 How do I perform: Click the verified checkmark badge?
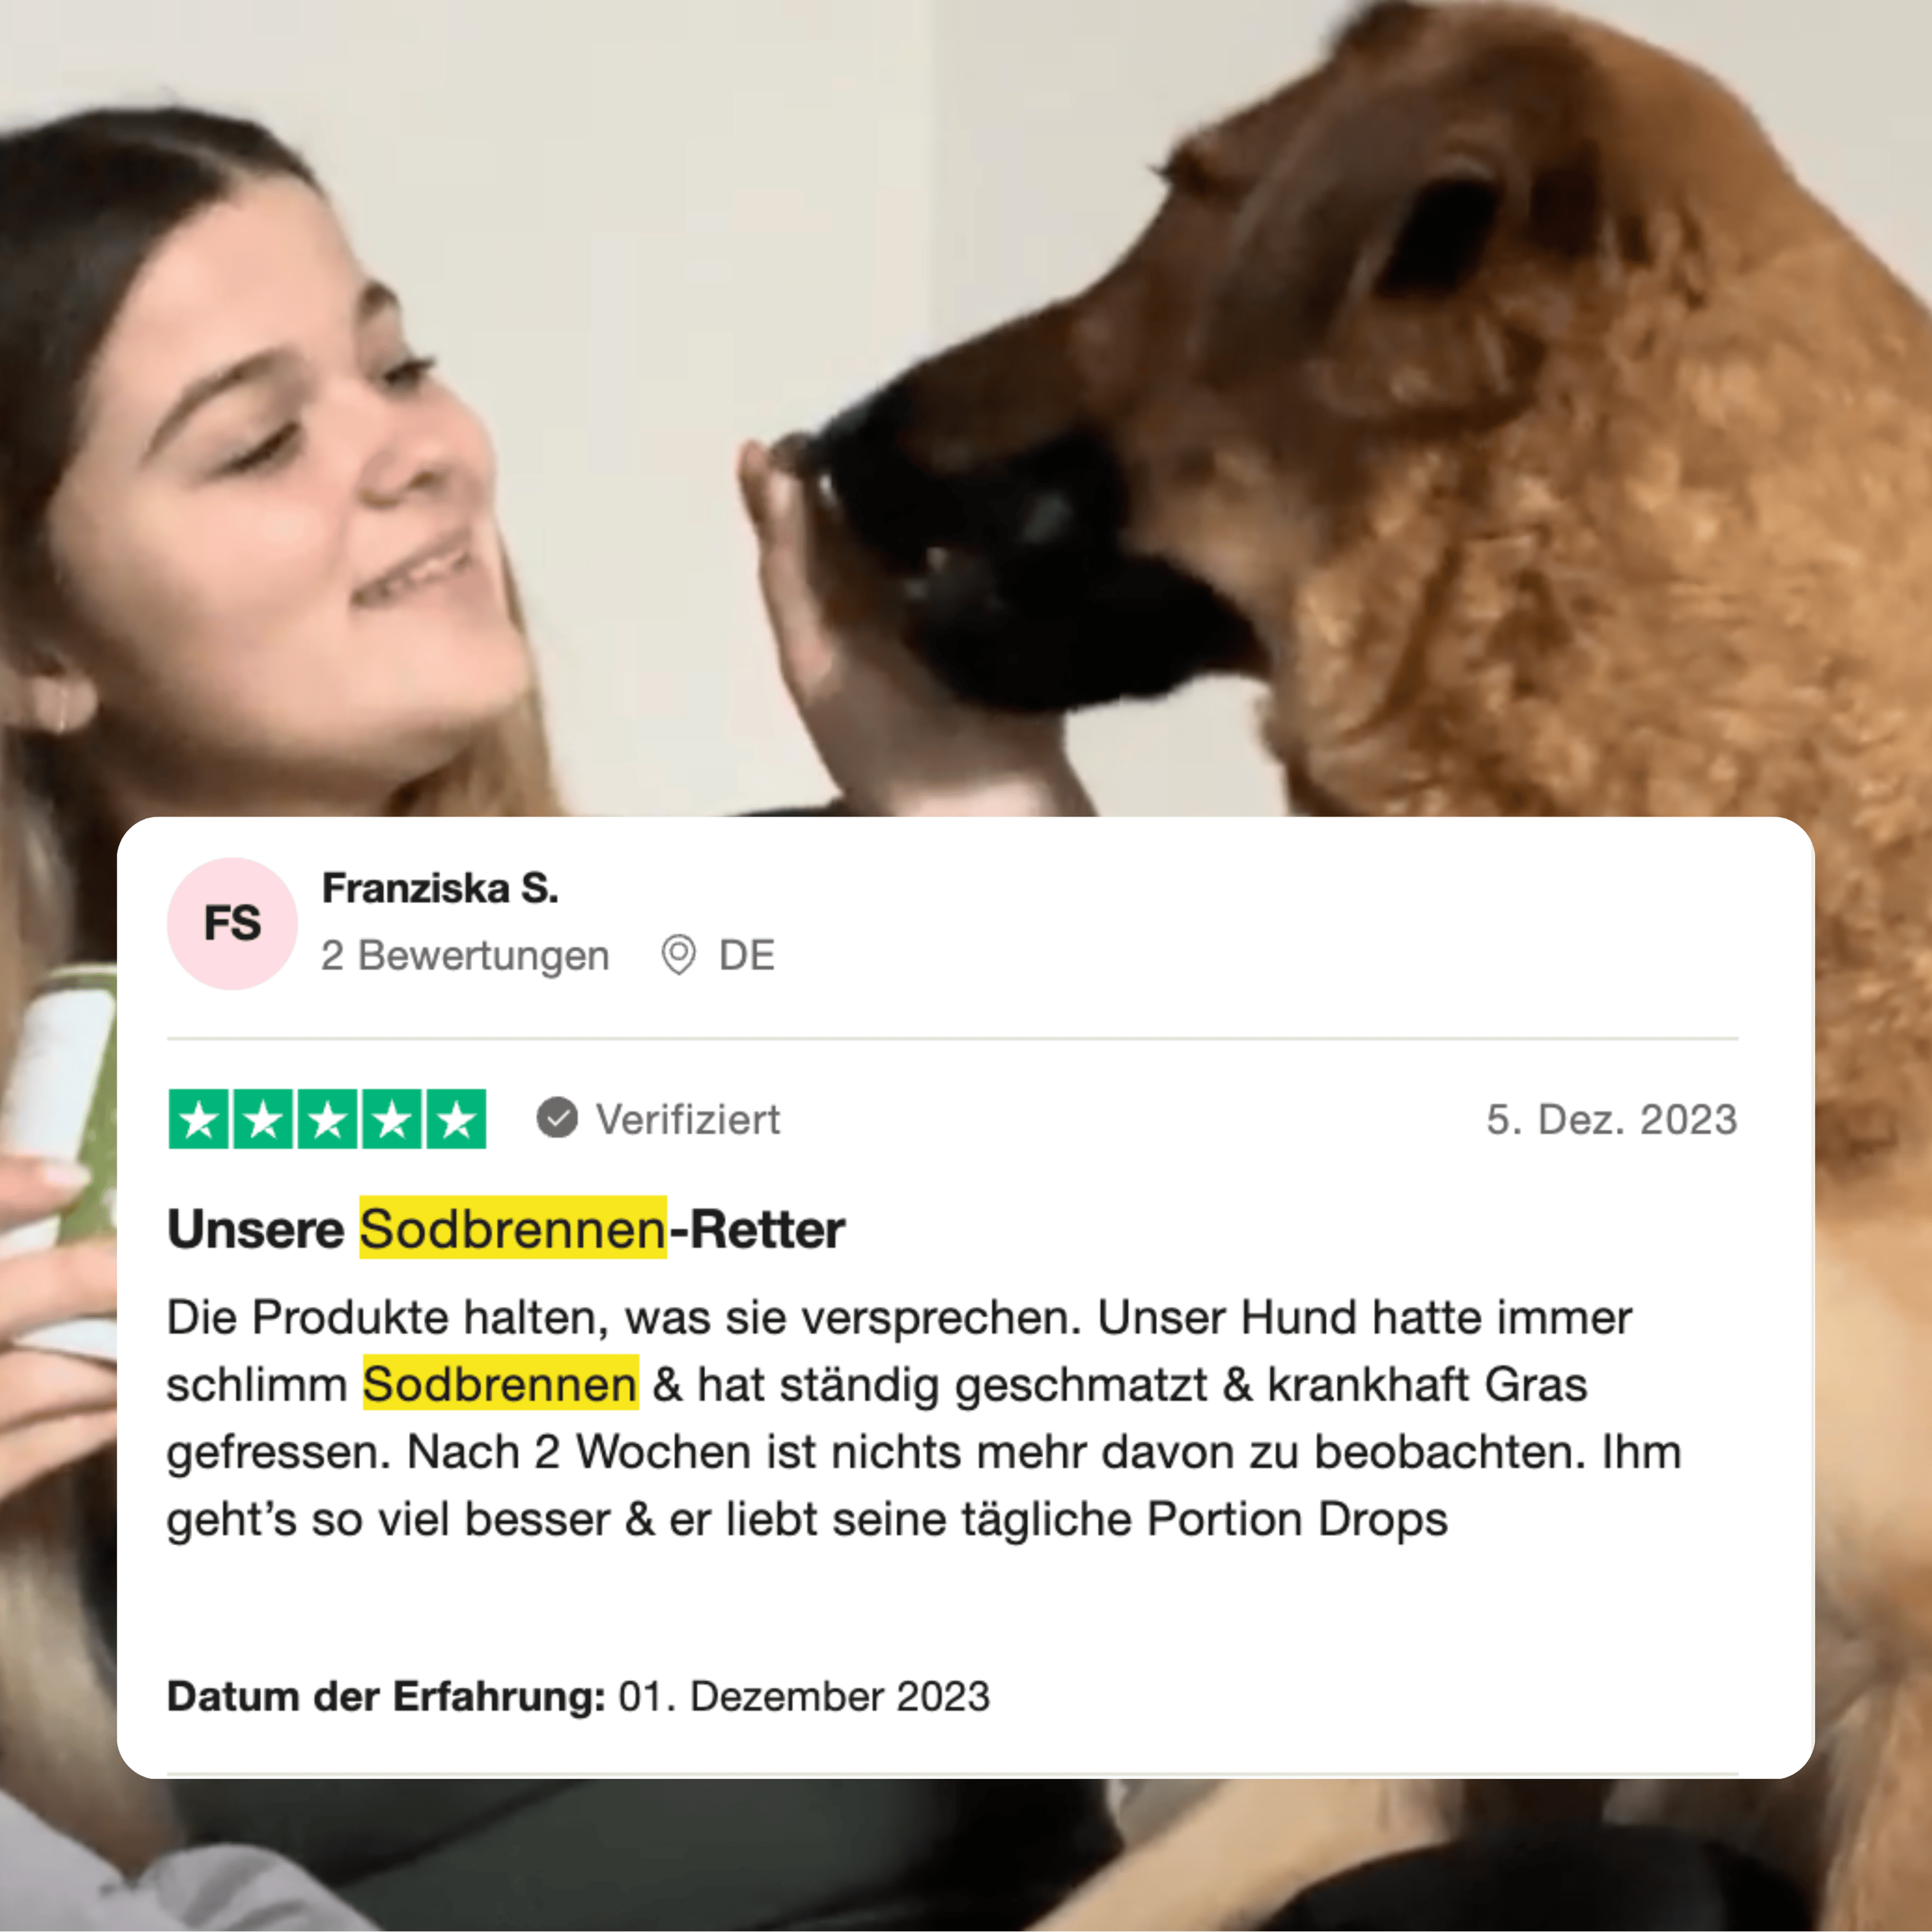pyautogui.click(x=557, y=1118)
